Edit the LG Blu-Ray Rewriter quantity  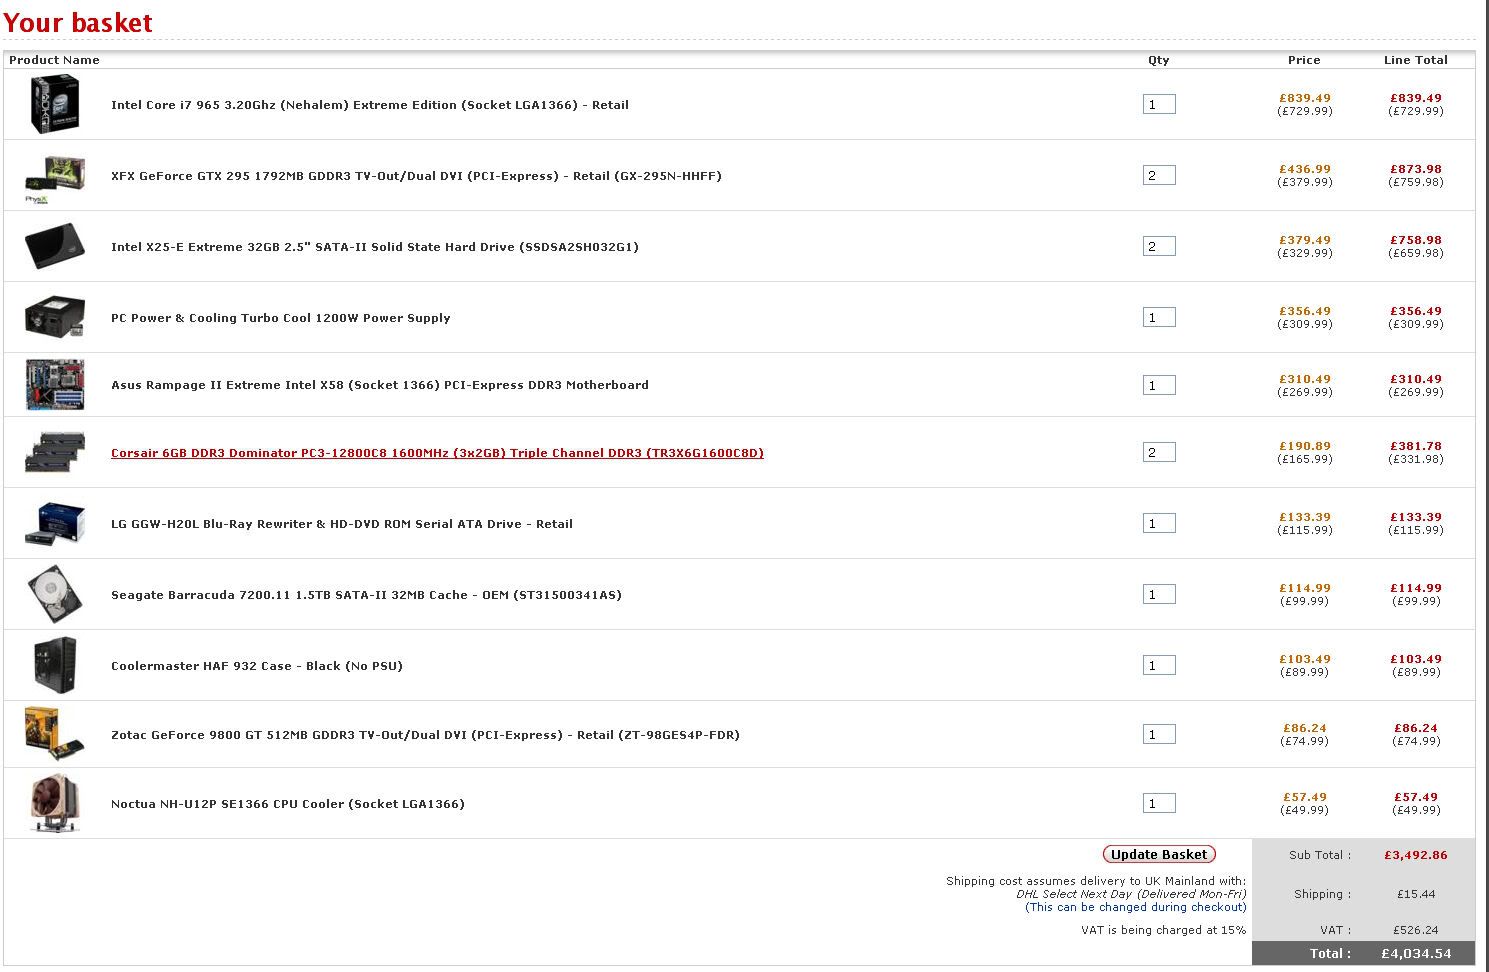point(1159,523)
